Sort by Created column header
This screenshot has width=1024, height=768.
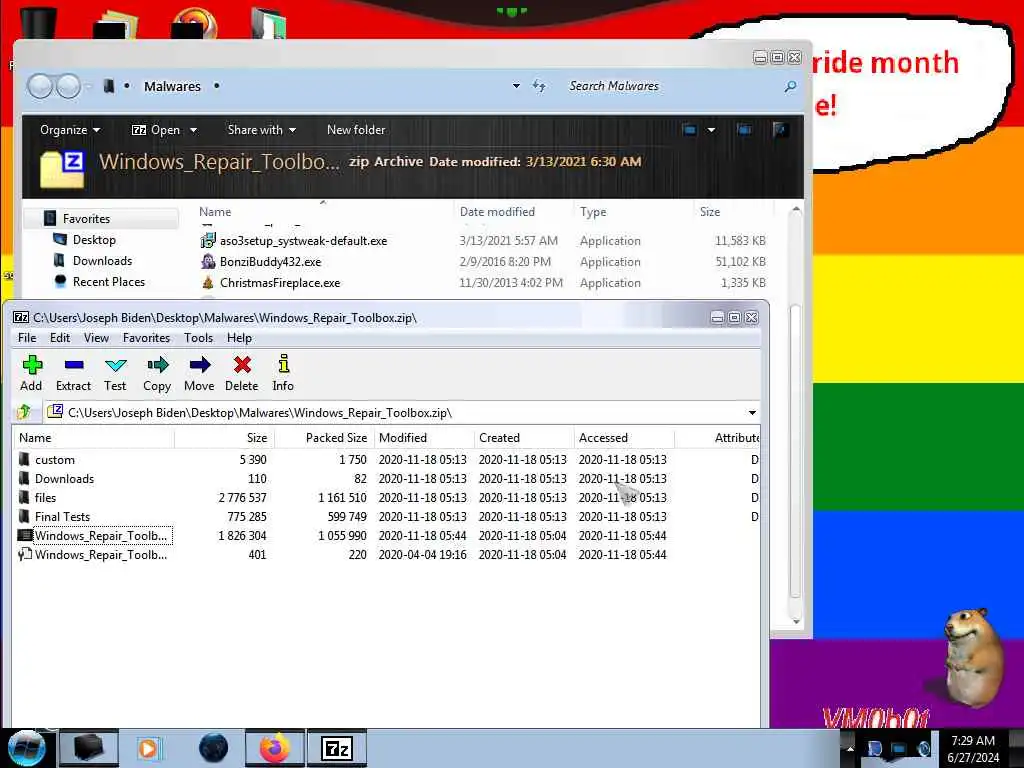[x=524, y=438]
